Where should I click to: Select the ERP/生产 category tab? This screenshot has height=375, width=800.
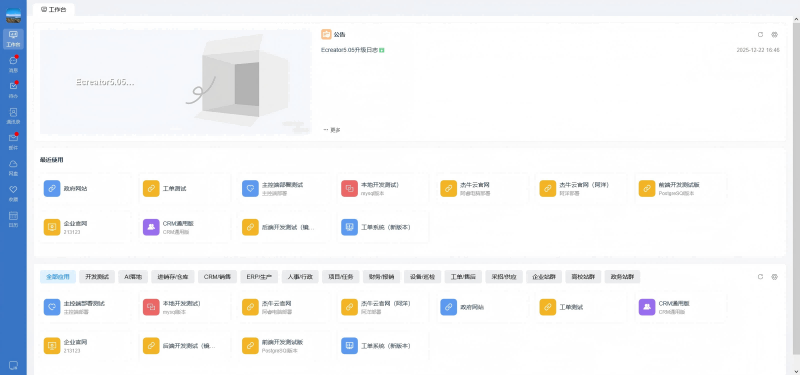click(259, 277)
